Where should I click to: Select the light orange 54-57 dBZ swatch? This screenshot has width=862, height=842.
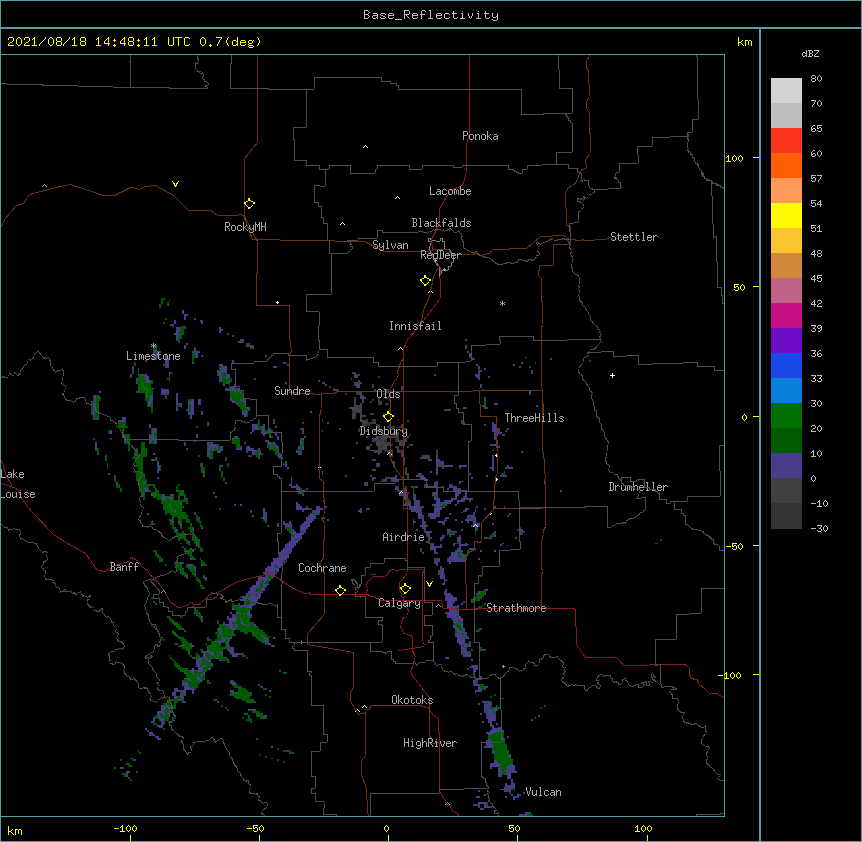(x=786, y=191)
